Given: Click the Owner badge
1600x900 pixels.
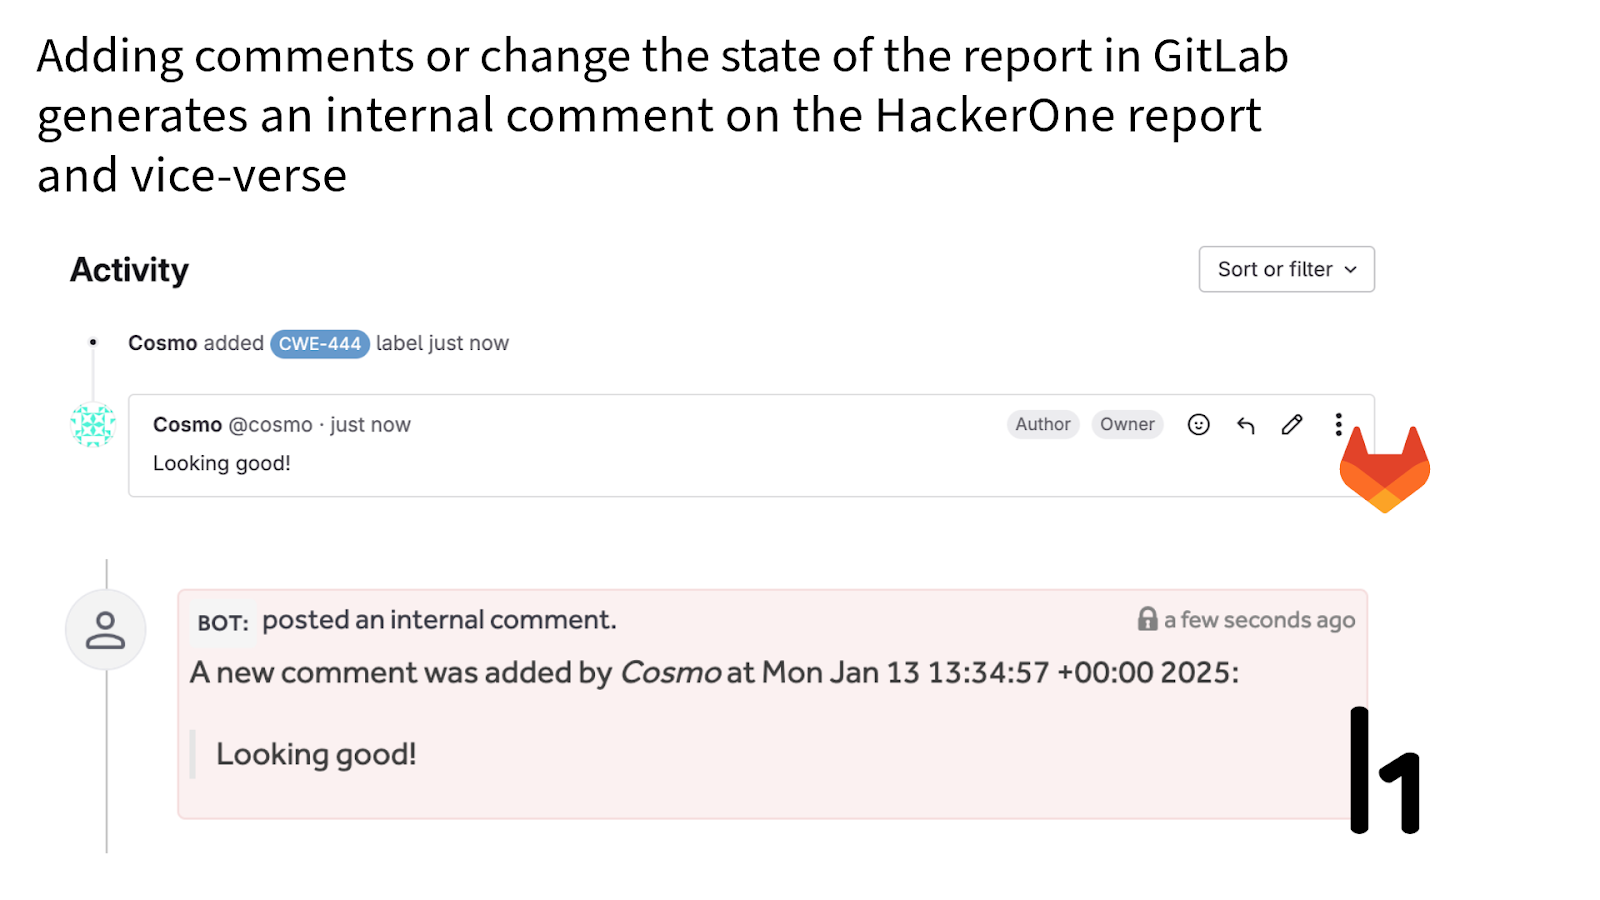Looking at the screenshot, I should click(x=1127, y=424).
